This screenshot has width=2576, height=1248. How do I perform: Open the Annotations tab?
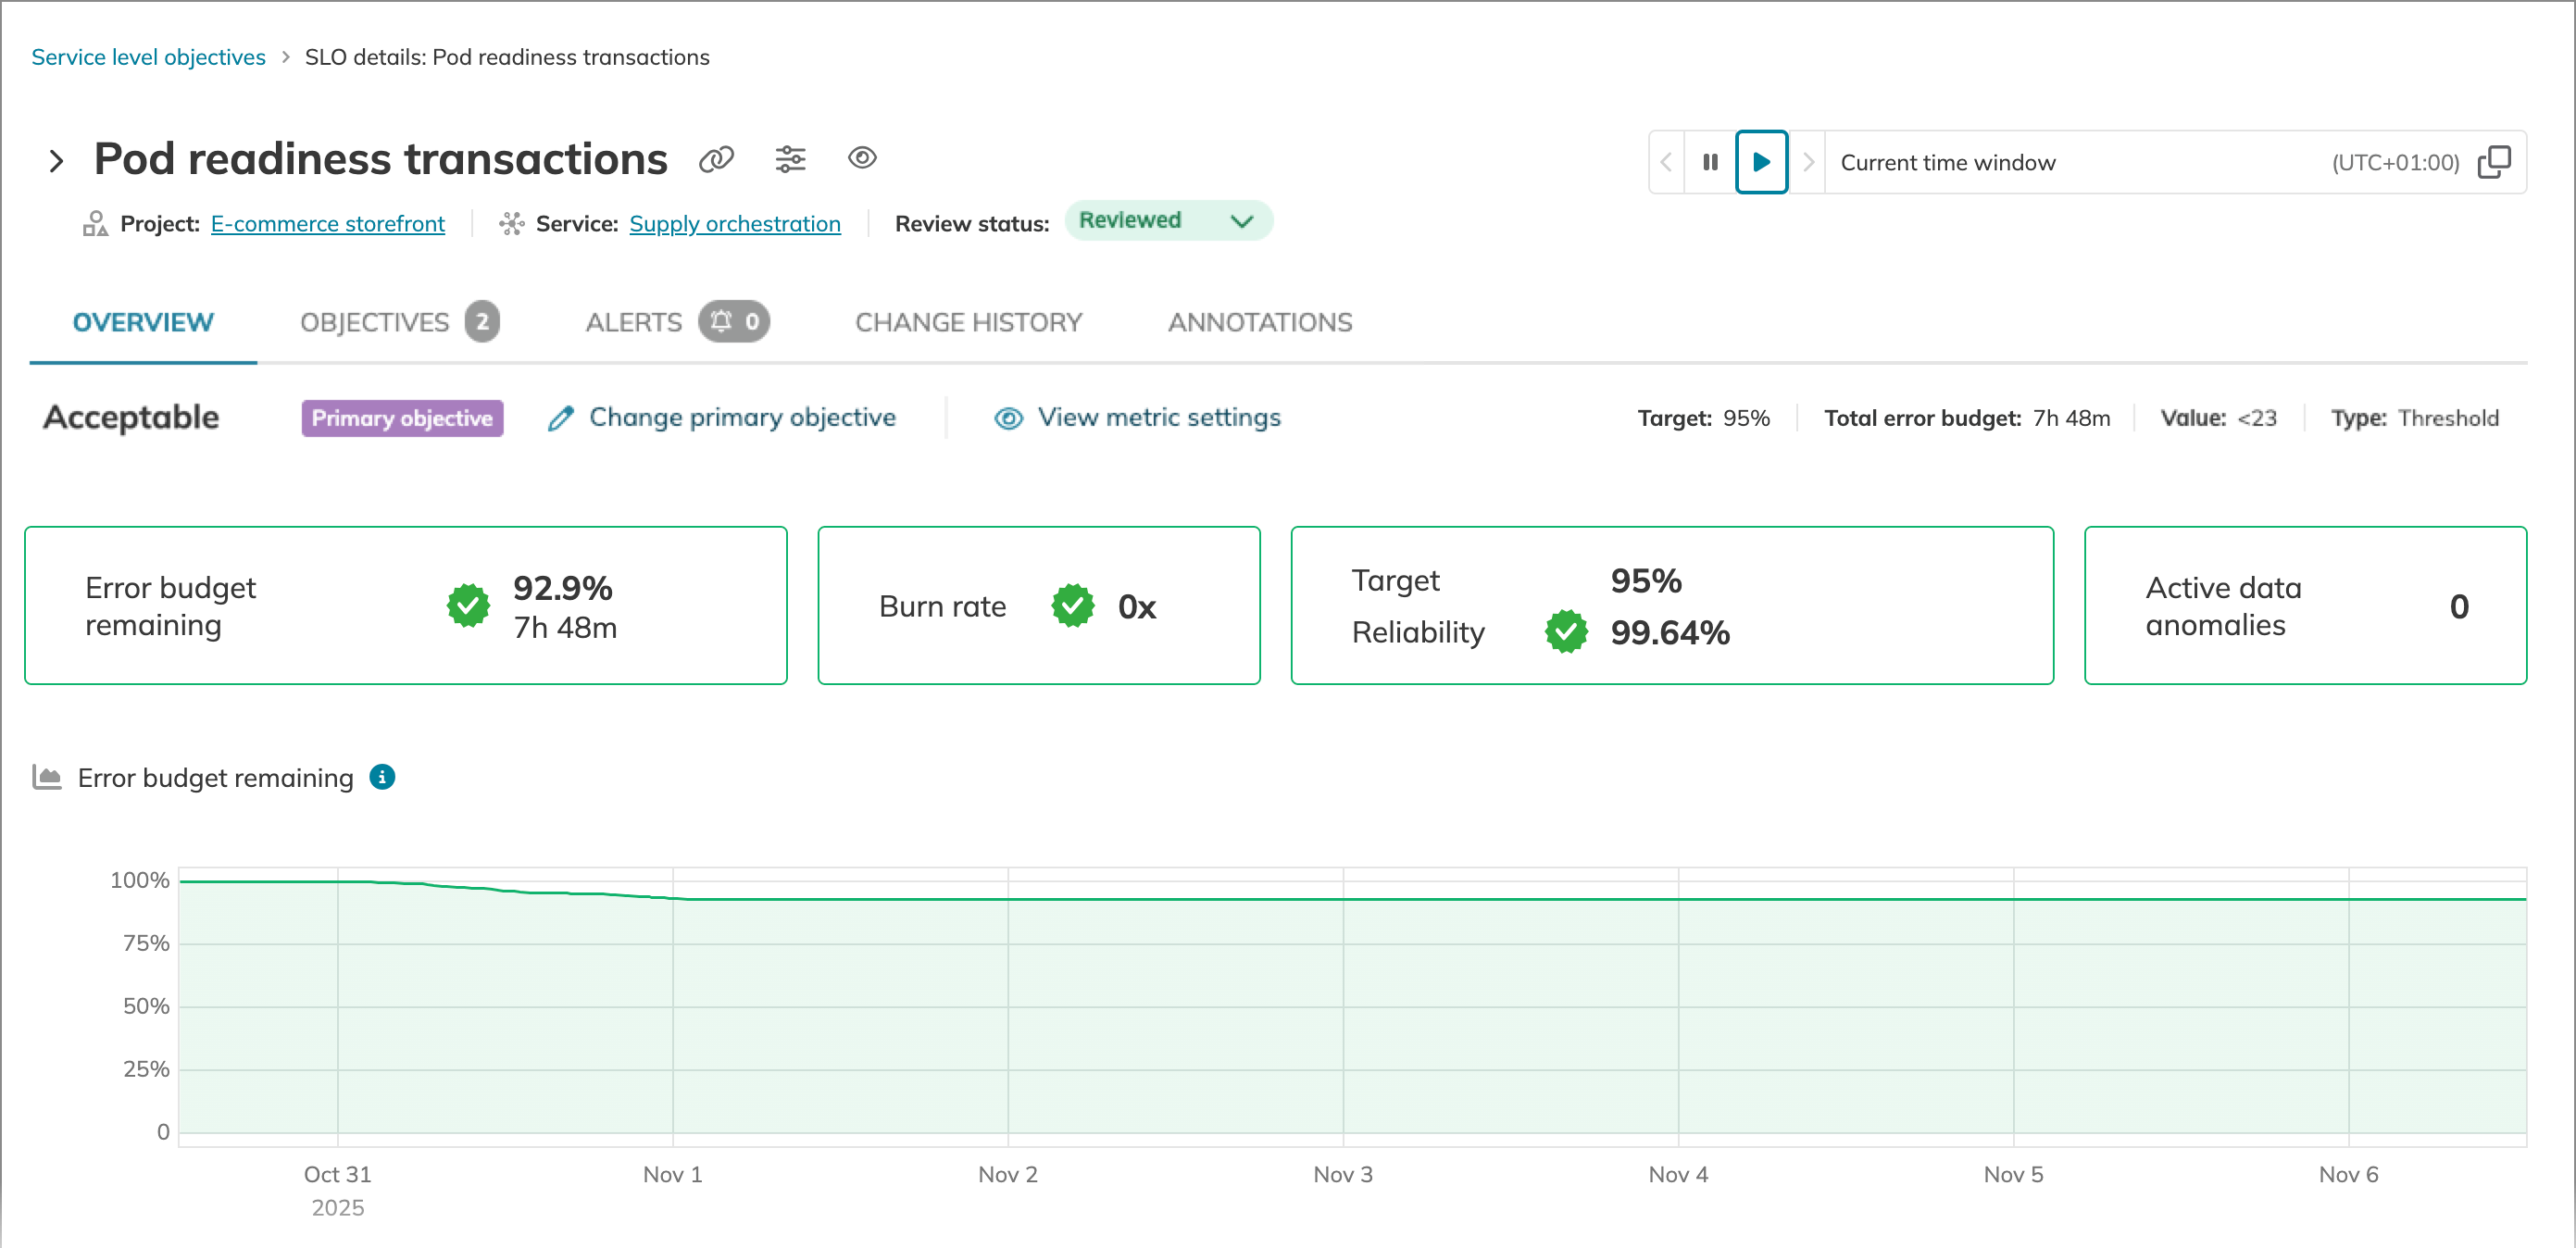(x=1259, y=322)
